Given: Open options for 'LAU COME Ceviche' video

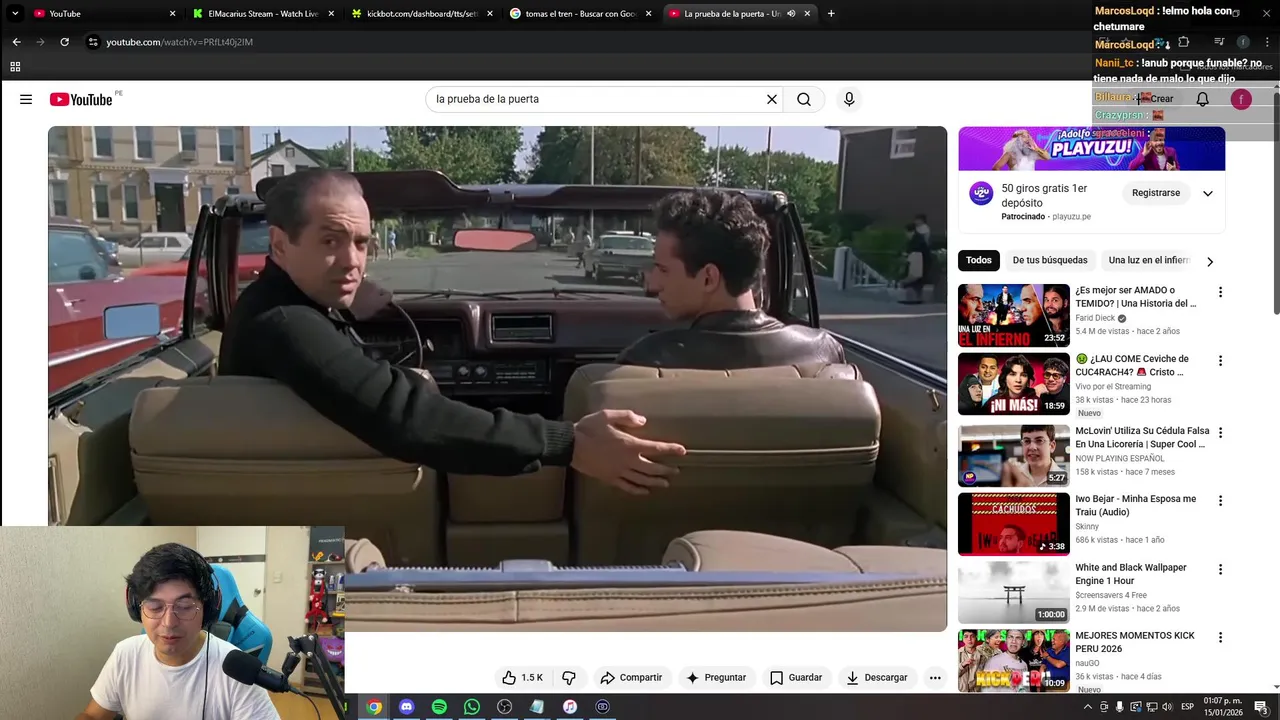Looking at the screenshot, I should pyautogui.click(x=1220, y=361).
